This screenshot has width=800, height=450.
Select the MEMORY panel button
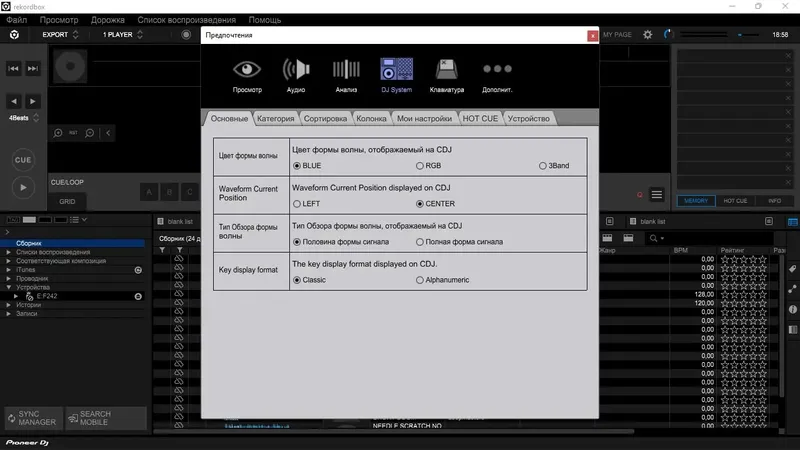pyautogui.click(x=696, y=201)
